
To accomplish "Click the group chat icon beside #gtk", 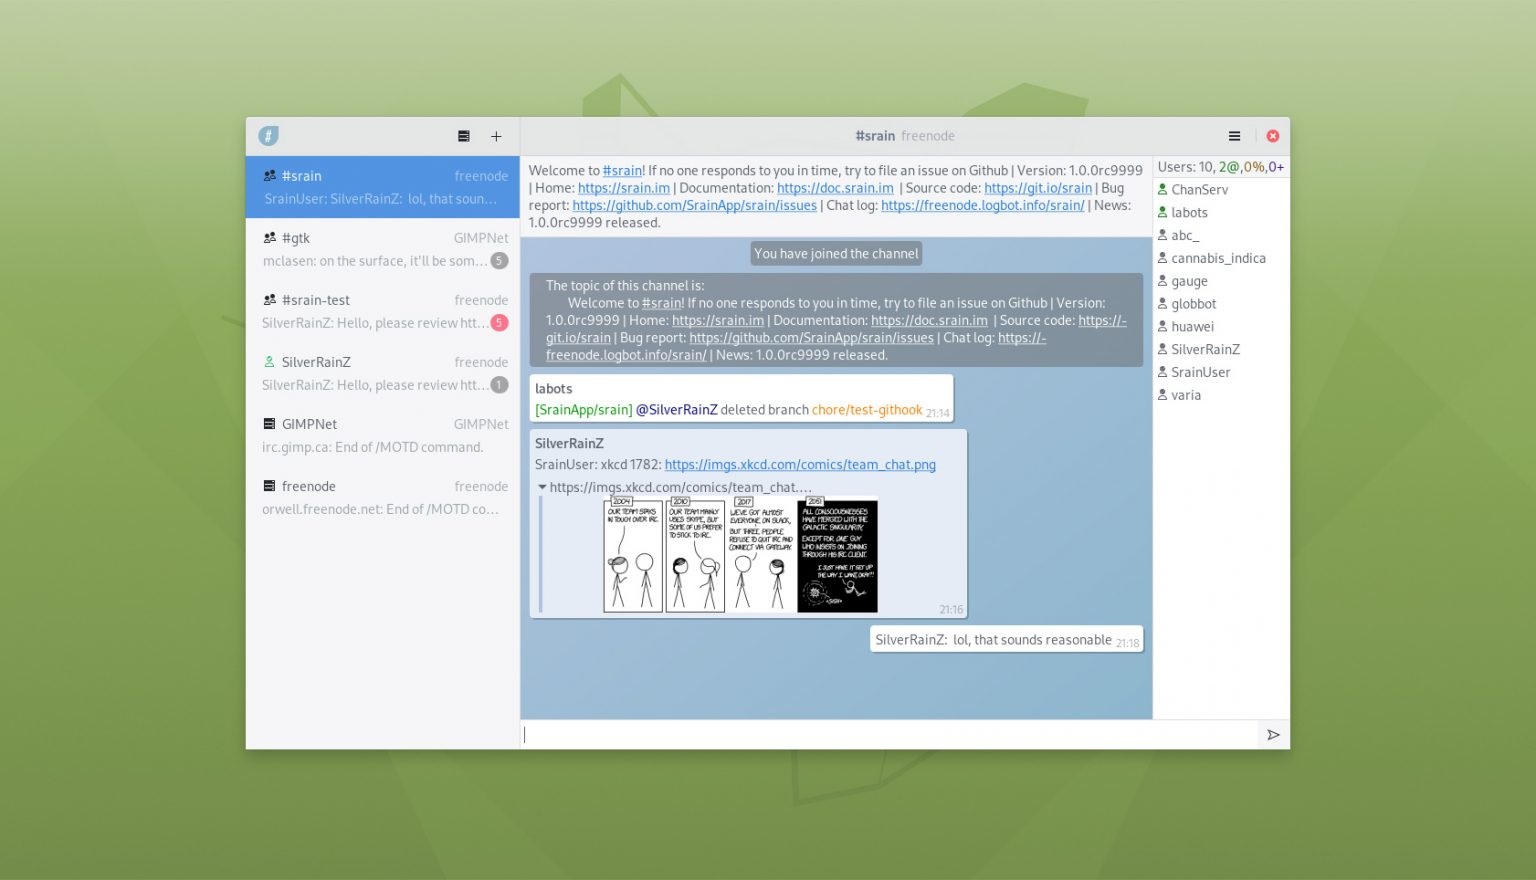I will [269, 237].
